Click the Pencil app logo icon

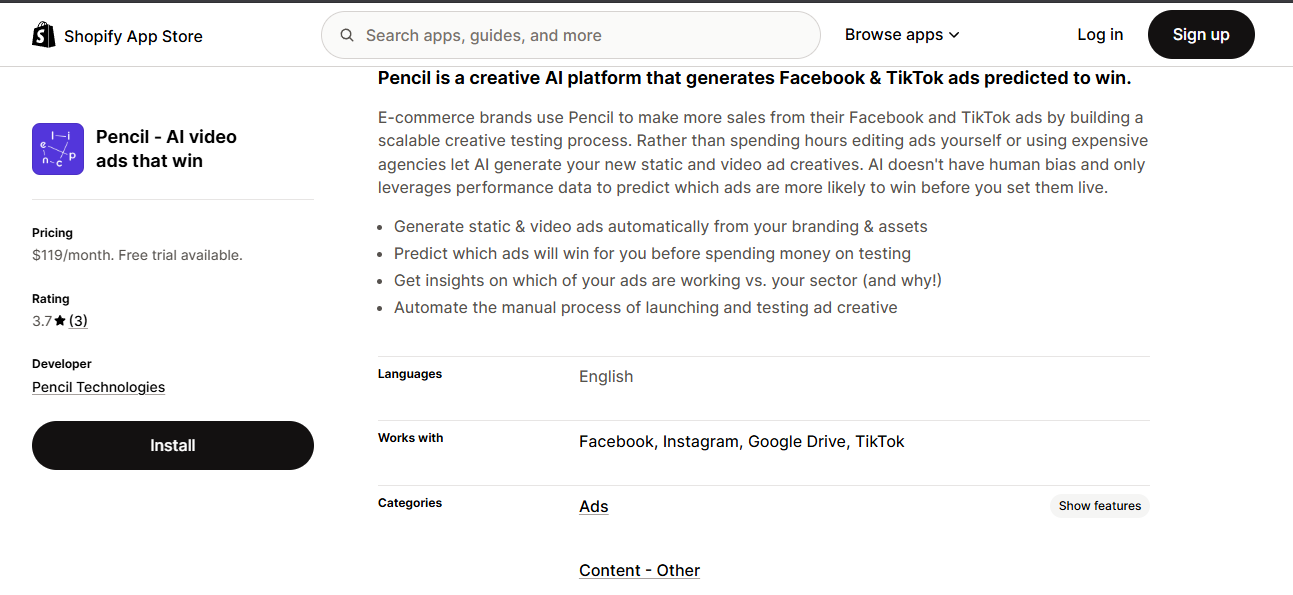tap(58, 149)
